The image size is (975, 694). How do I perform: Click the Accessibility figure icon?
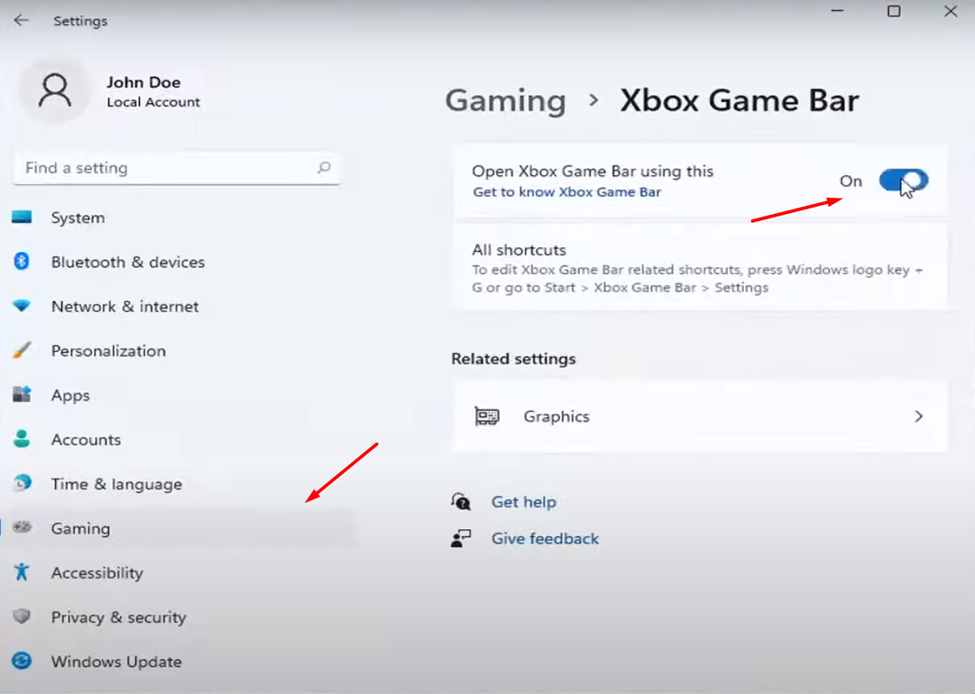click(22, 571)
